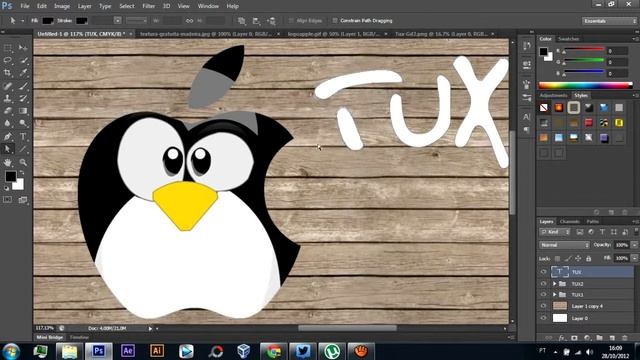Image resolution: width=640 pixels, height=360 pixels.
Task: Open the Normal blend mode dropdown
Action: tap(564, 245)
